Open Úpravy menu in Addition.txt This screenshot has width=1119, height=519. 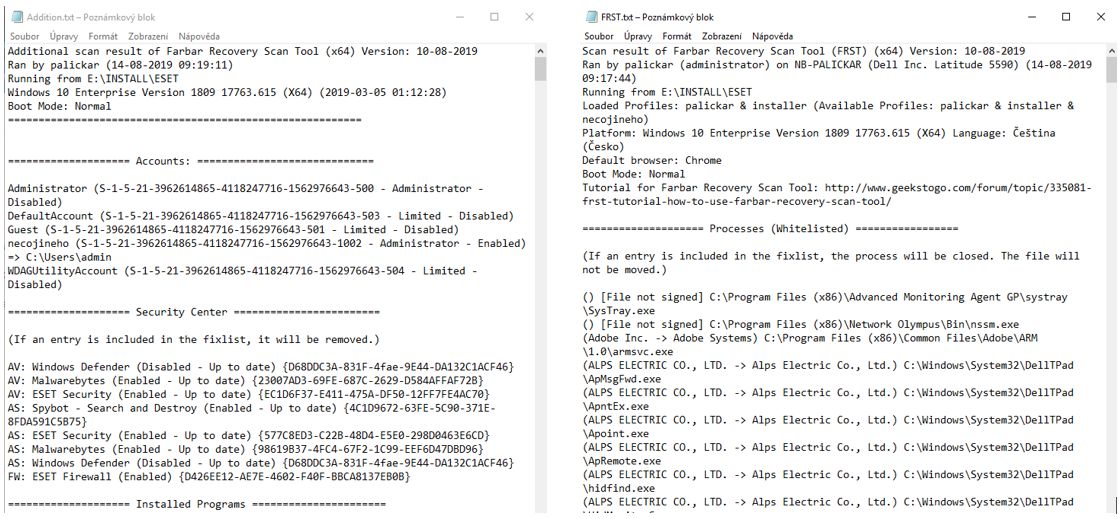tap(64, 36)
